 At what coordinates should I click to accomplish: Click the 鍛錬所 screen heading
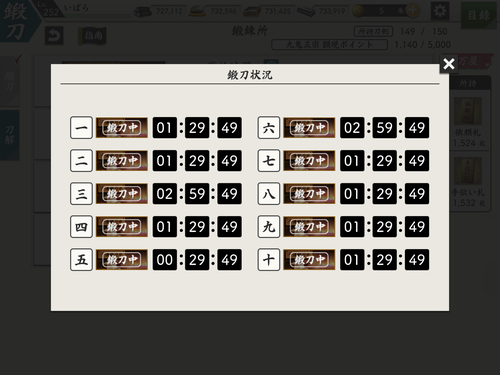[250, 31]
